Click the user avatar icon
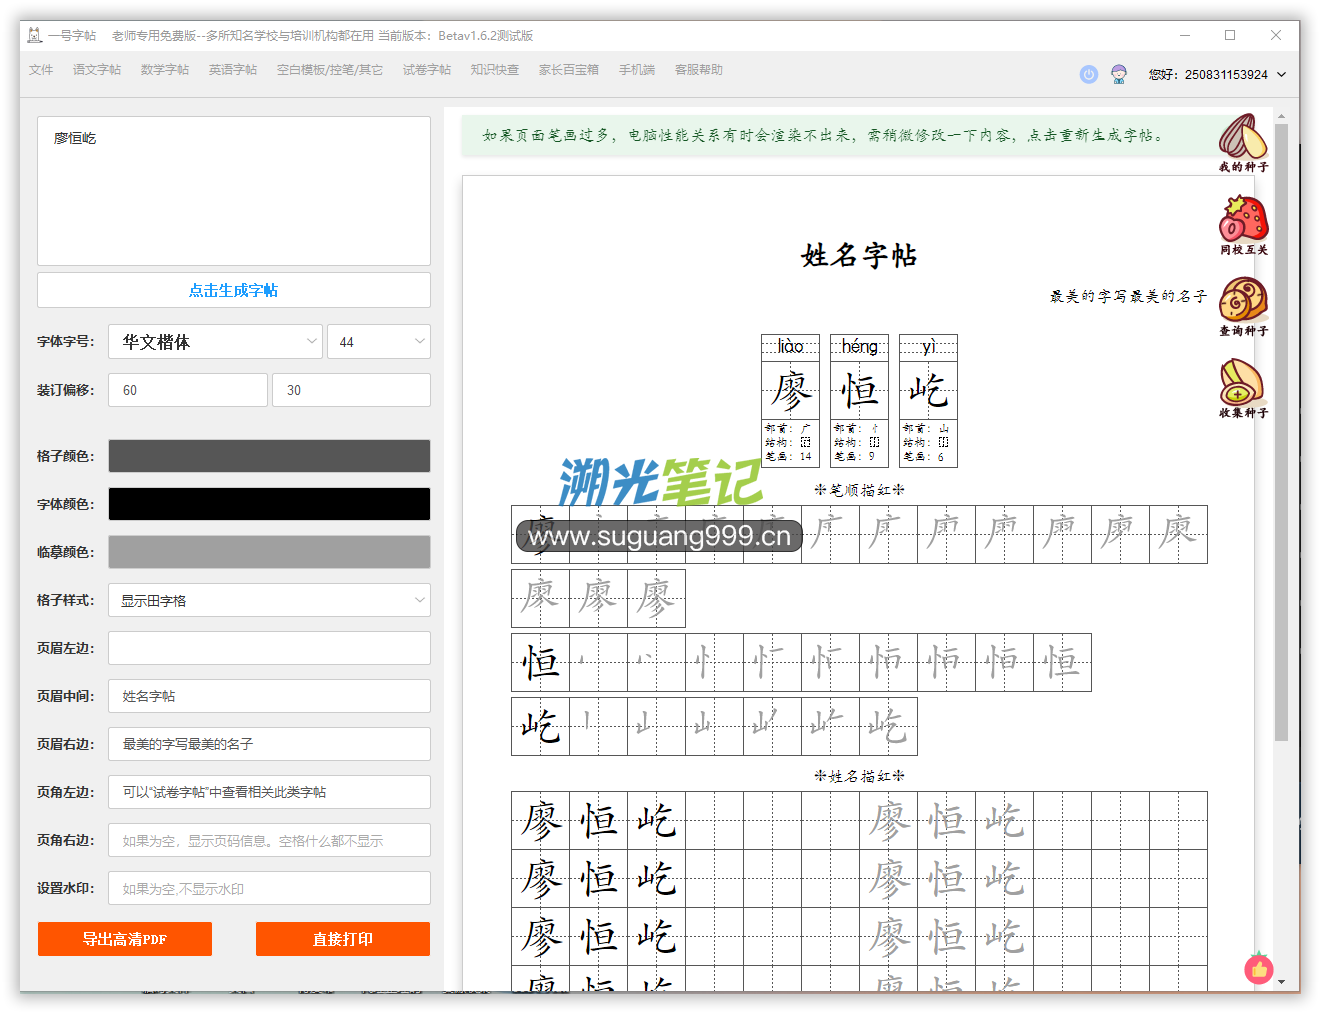This screenshot has width=1321, height=1014. [x=1119, y=74]
